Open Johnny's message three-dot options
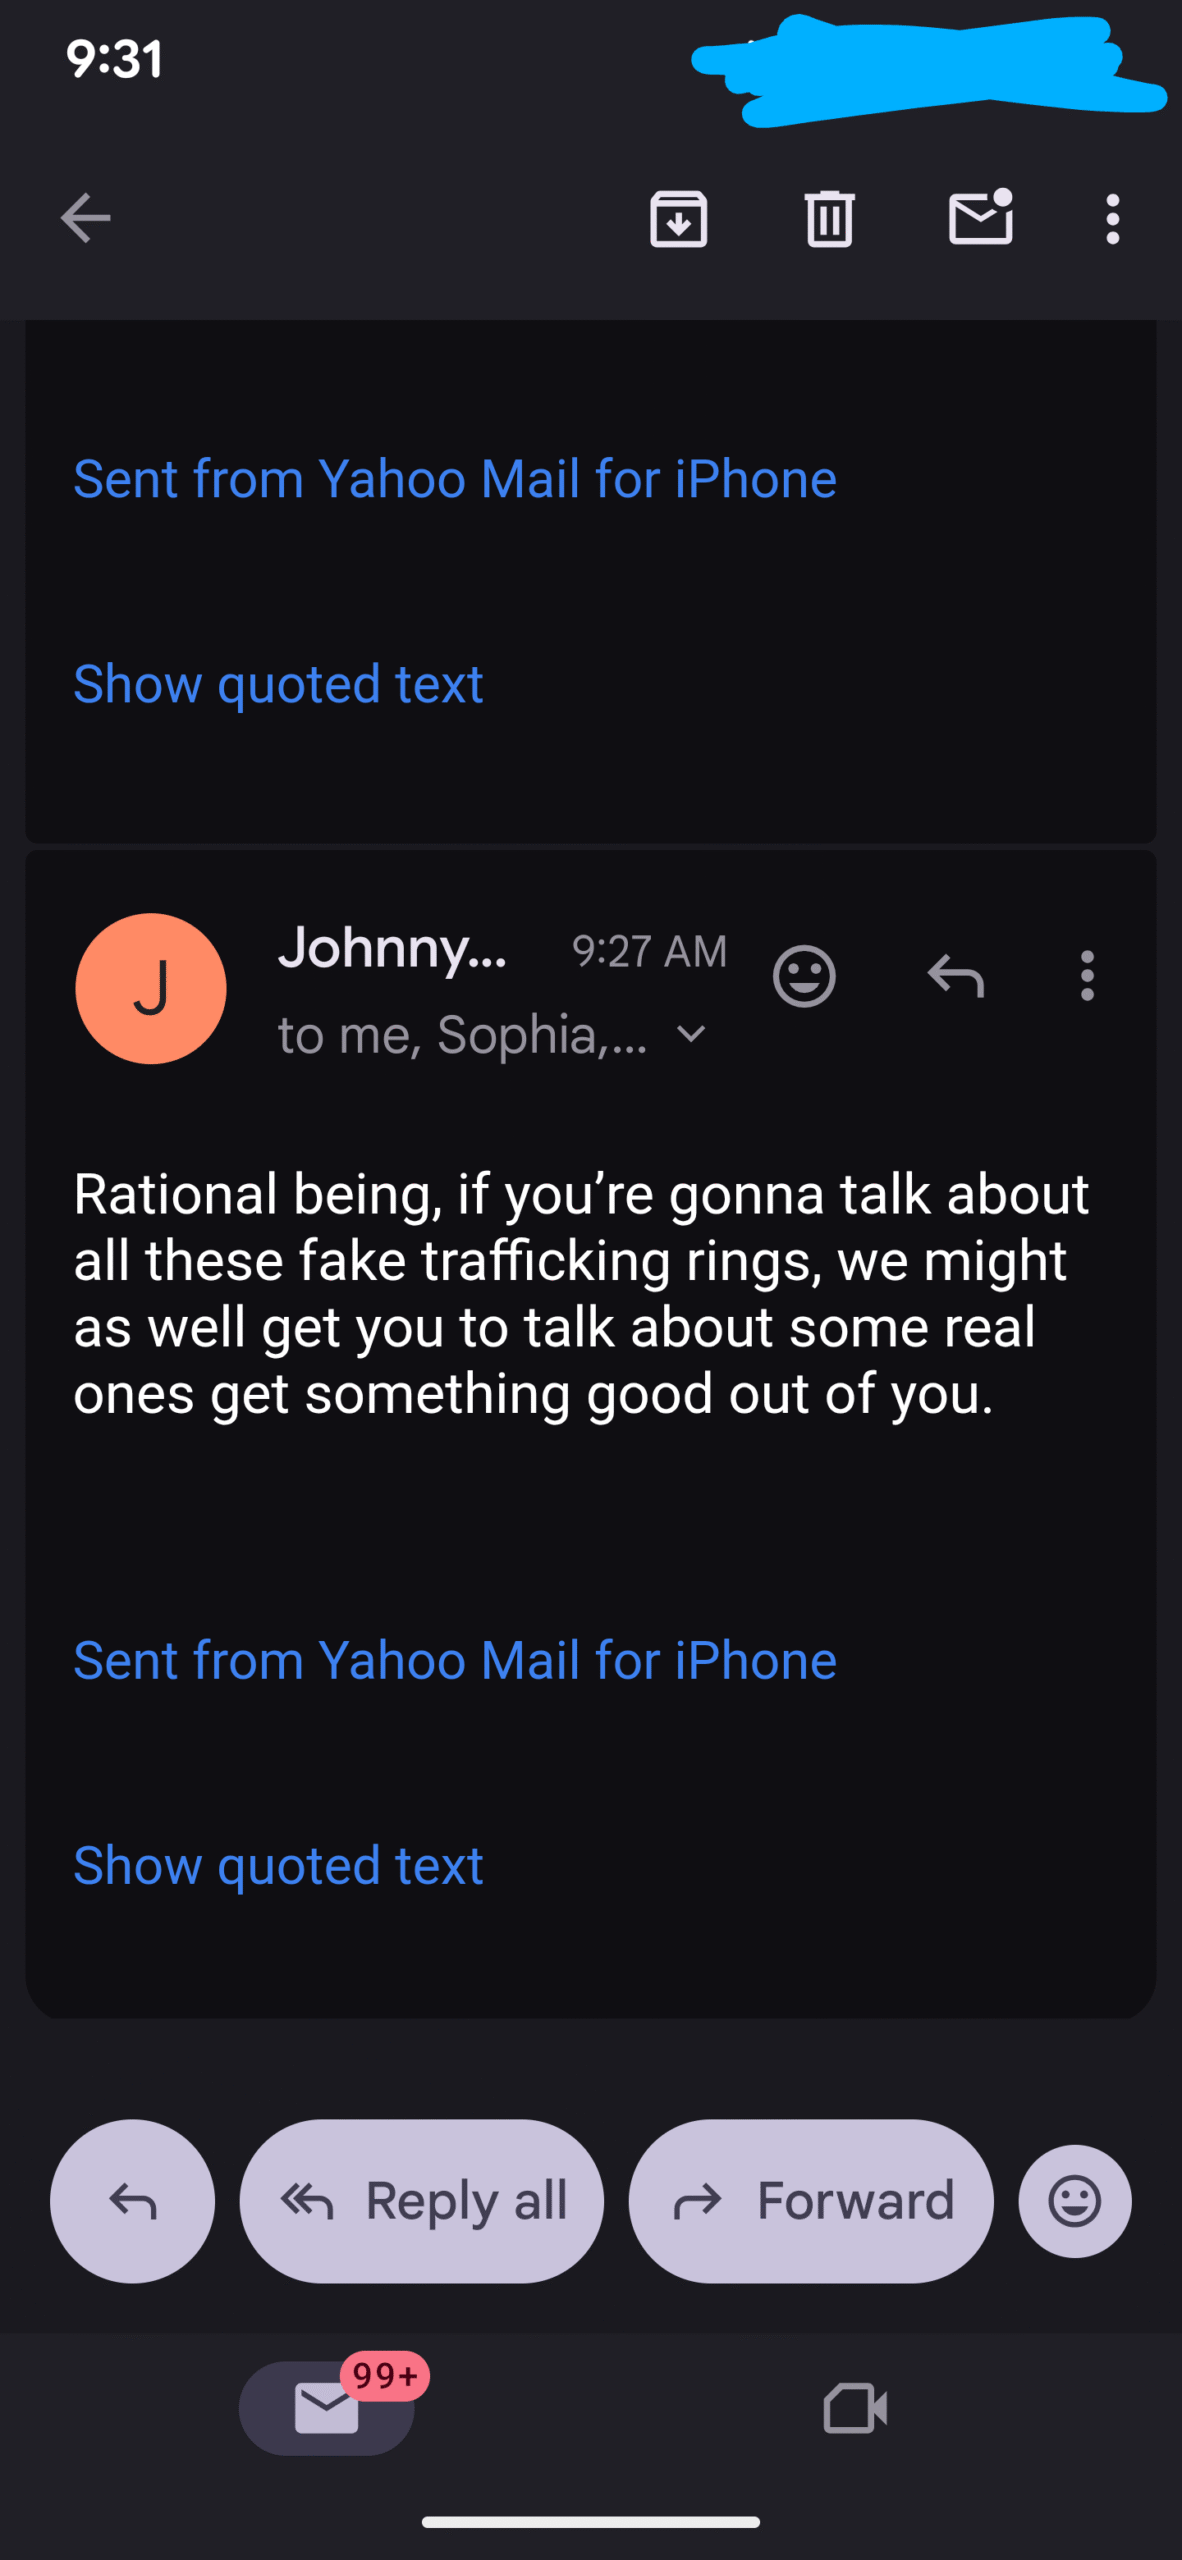The image size is (1182, 2560). click(x=1087, y=975)
